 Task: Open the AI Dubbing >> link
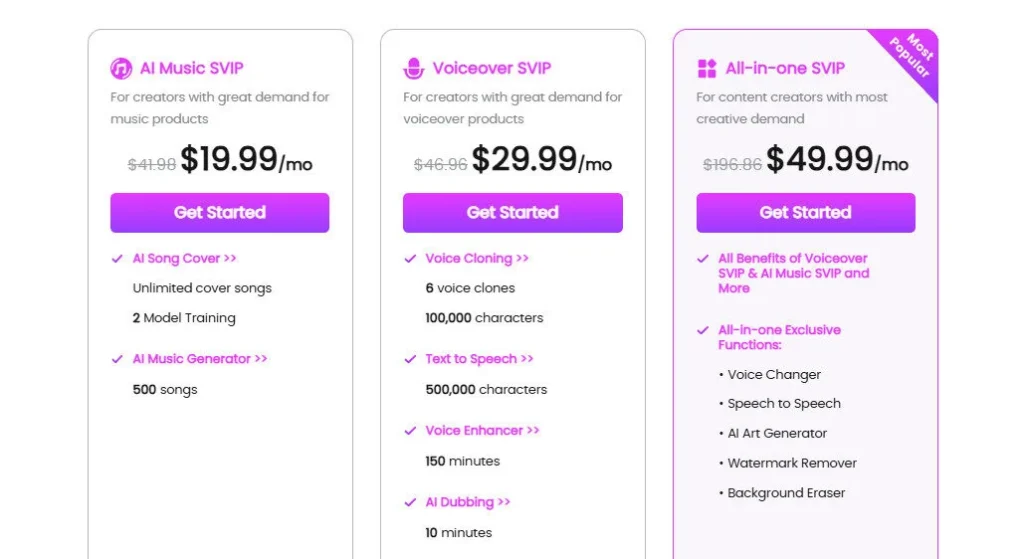point(468,502)
